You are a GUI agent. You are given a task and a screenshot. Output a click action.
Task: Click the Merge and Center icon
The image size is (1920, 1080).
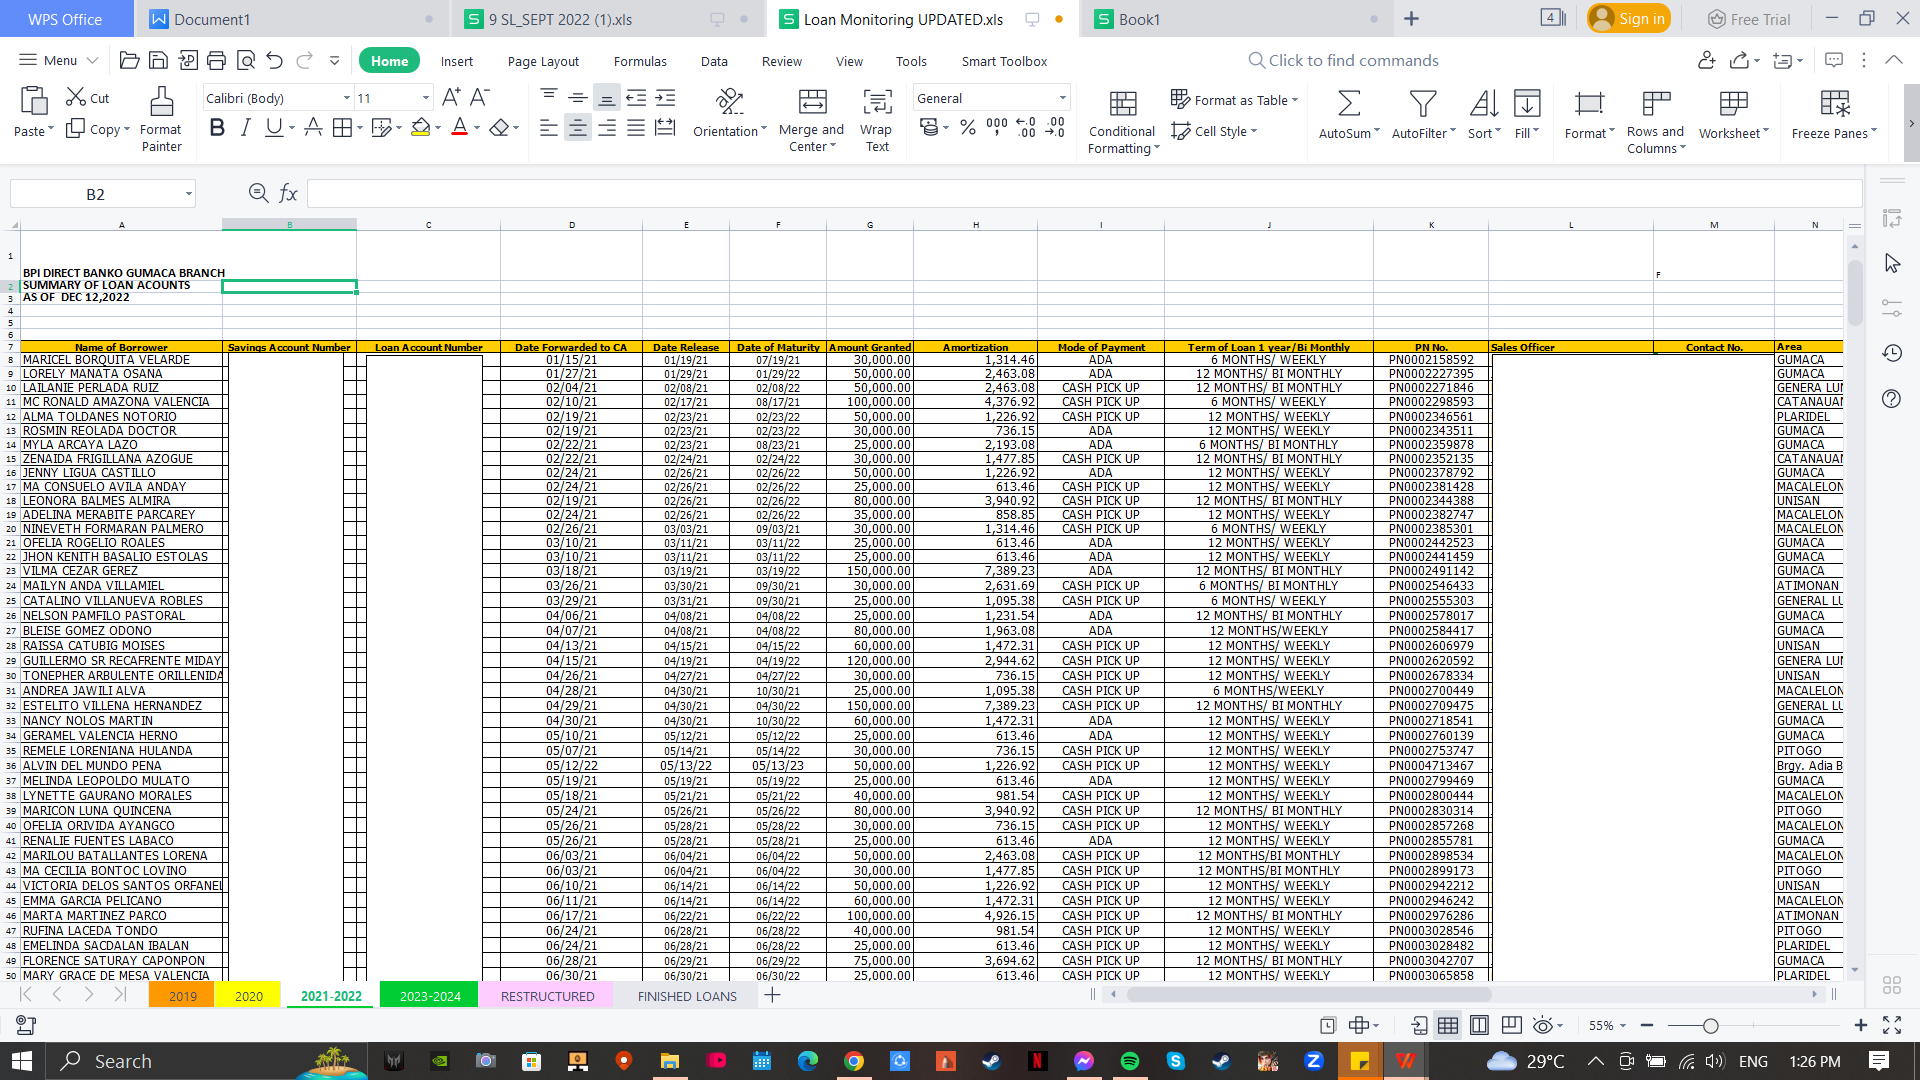coord(812,103)
